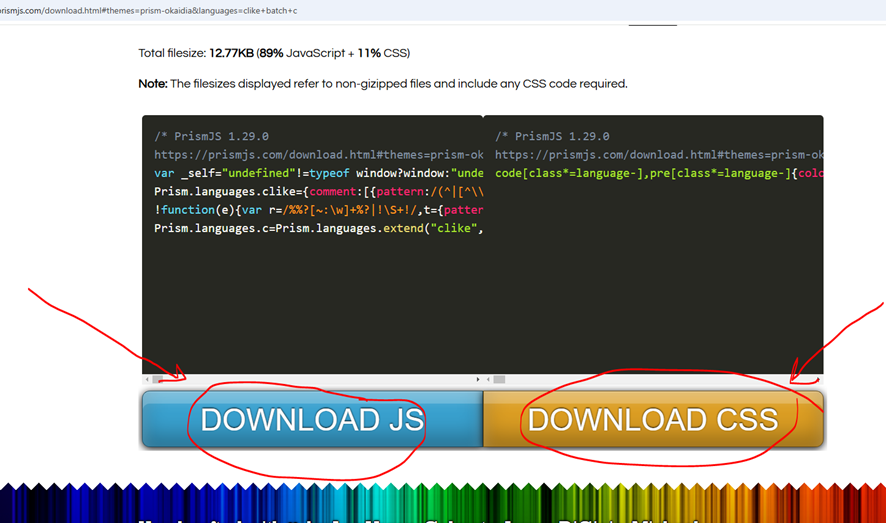Click the DOWNLOAD CSS button
The width and height of the screenshot is (886, 523).
click(x=653, y=419)
